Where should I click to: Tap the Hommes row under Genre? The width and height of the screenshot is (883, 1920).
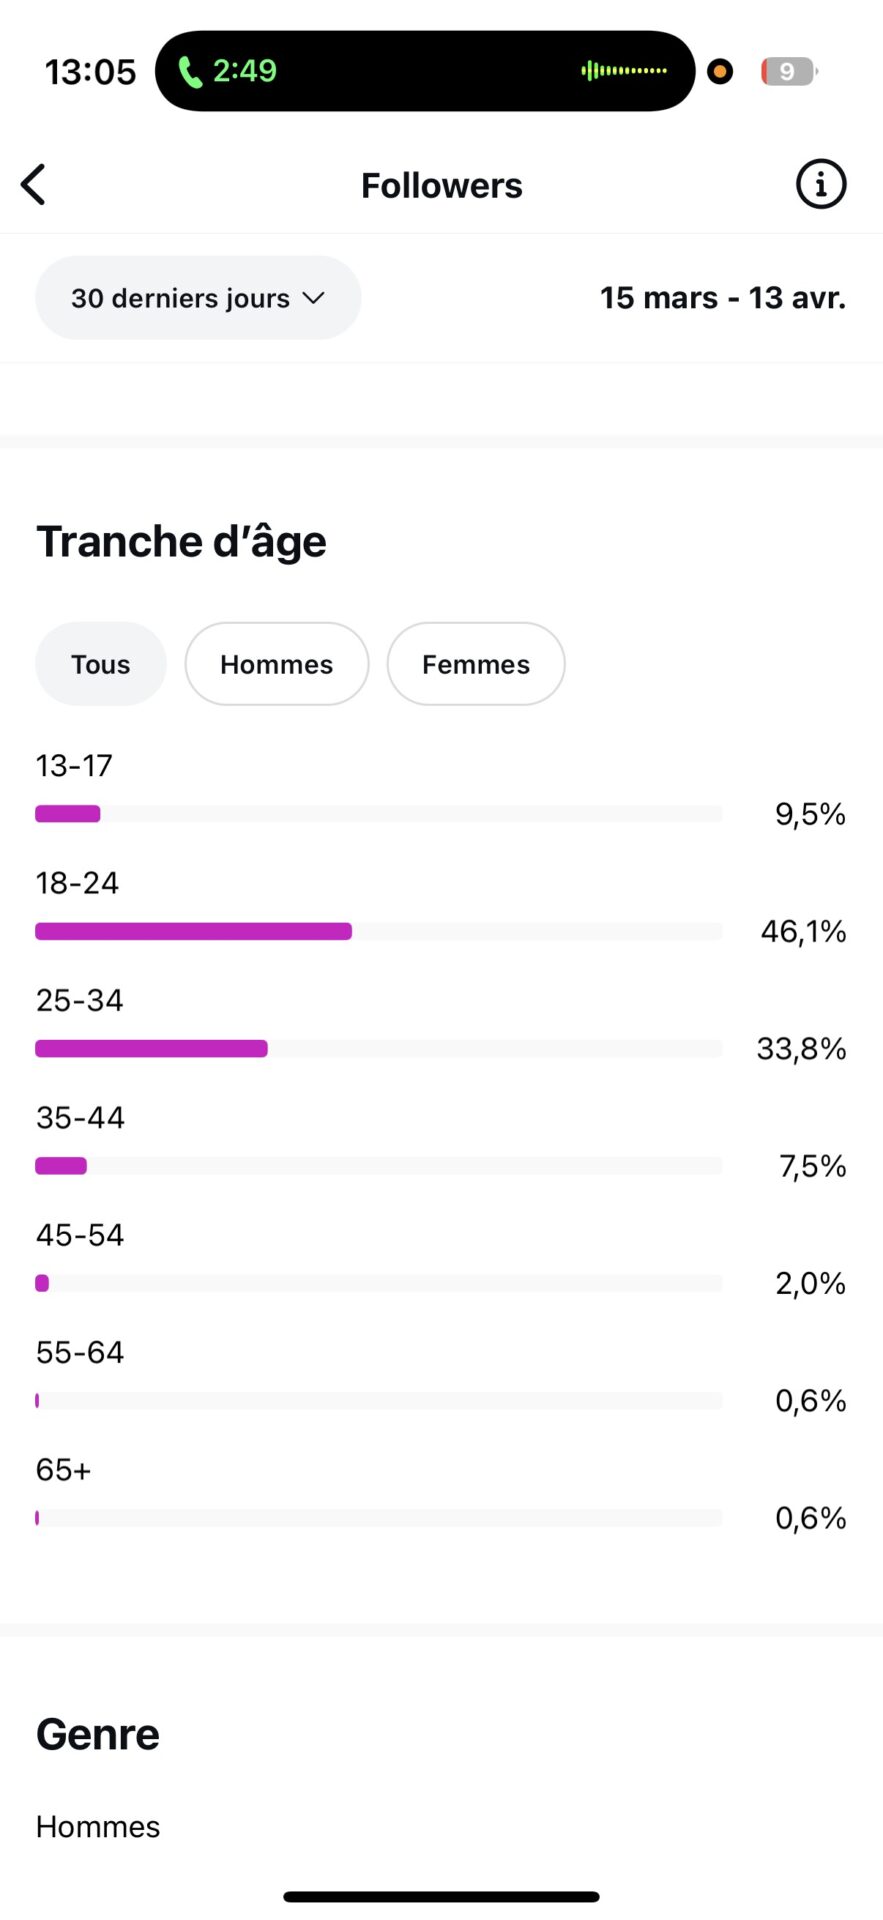(x=98, y=1827)
